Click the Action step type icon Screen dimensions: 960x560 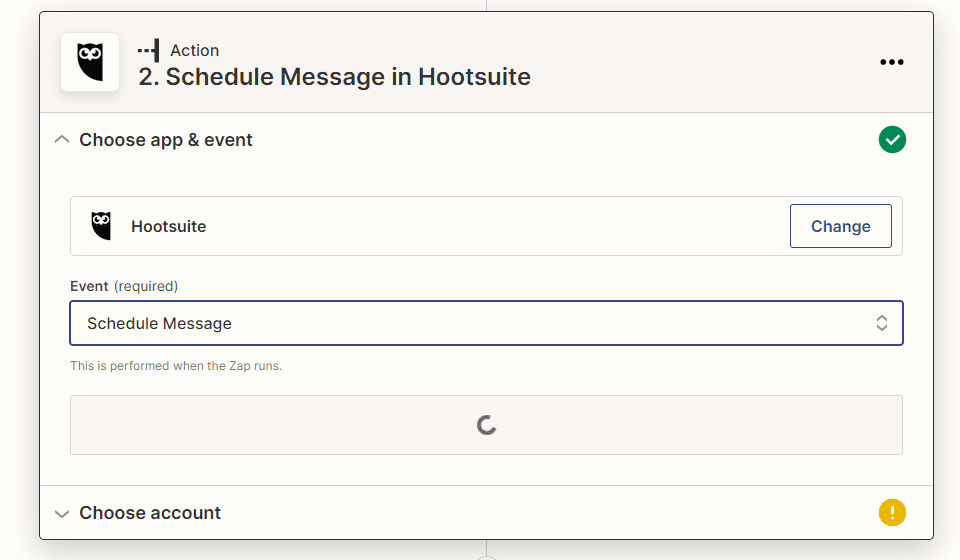(149, 50)
